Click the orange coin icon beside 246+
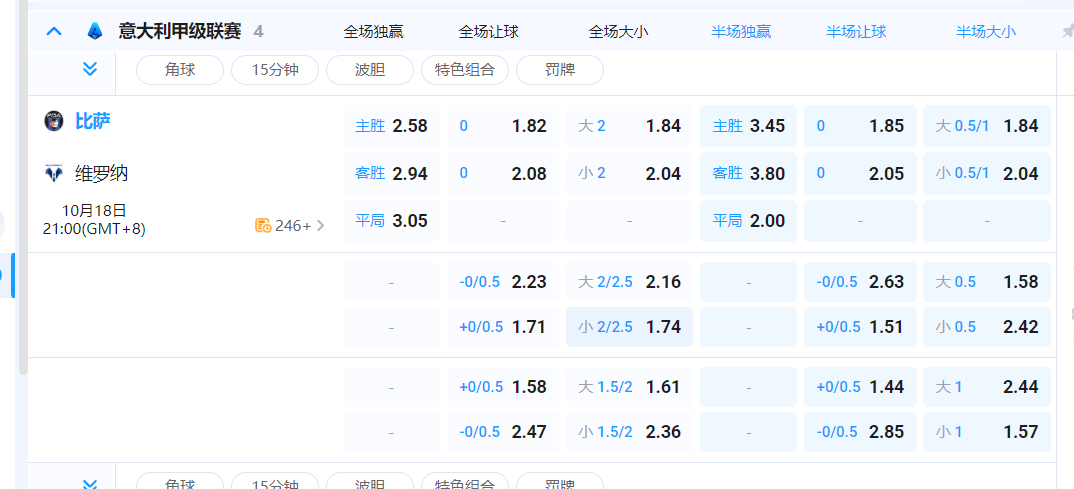This screenshot has height=489, width=1074. [263, 225]
